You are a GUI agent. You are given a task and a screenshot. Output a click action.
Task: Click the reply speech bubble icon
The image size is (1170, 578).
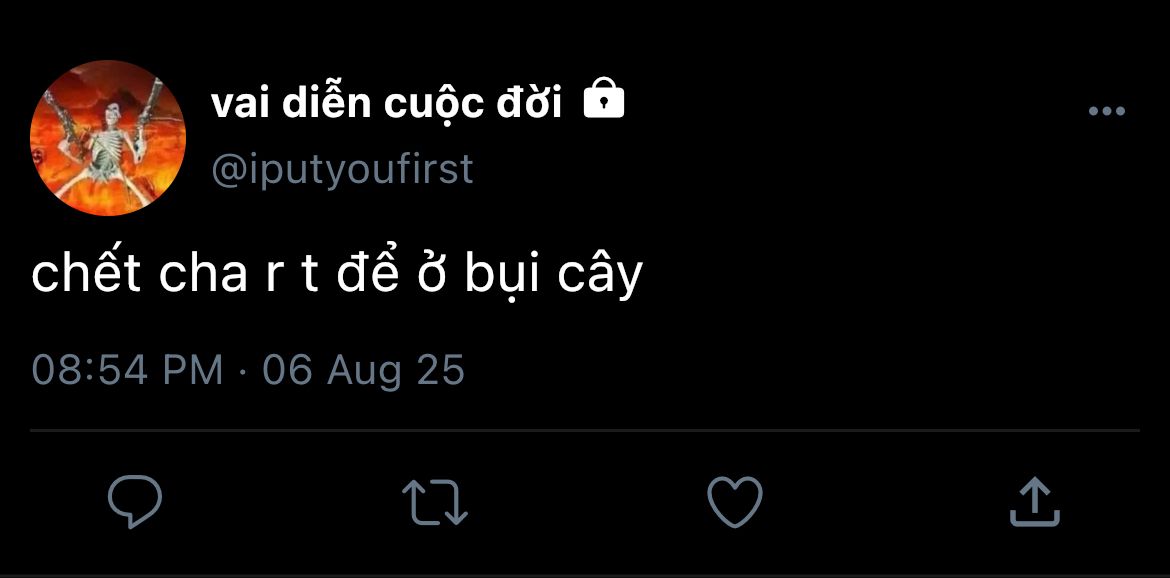coord(134,501)
